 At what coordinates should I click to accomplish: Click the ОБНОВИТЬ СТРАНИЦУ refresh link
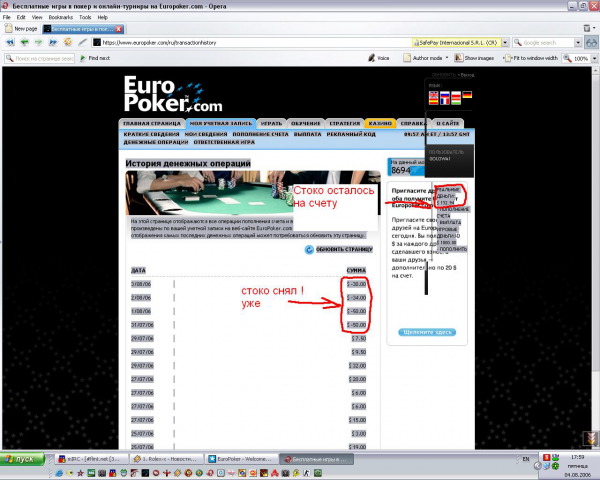coord(344,250)
